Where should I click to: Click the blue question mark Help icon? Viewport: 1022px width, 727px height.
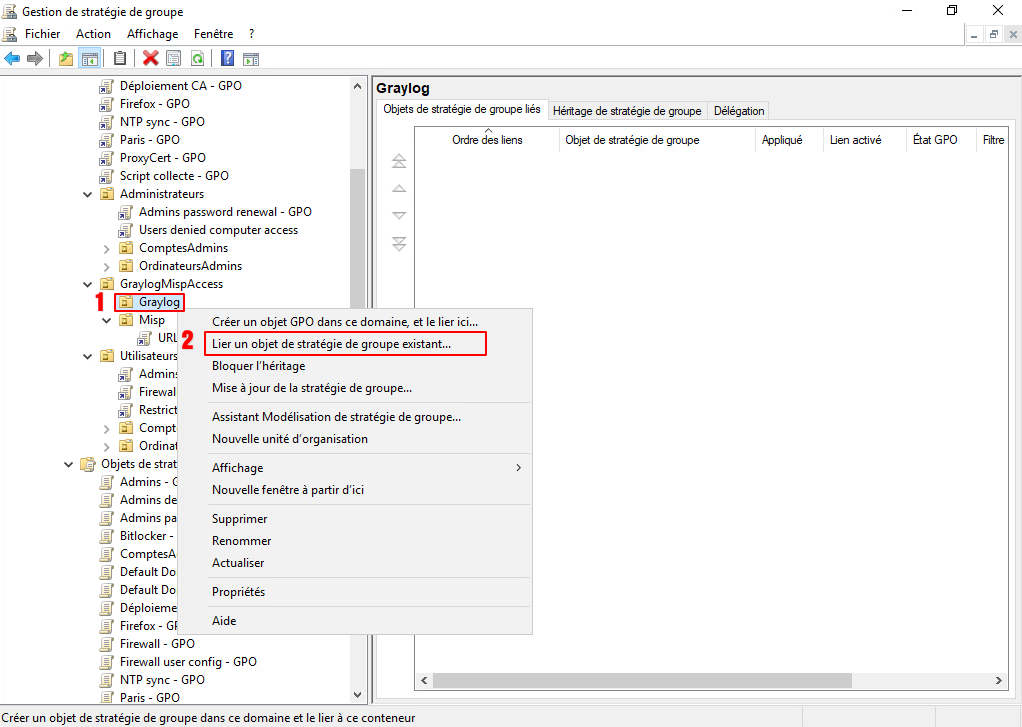(x=227, y=59)
